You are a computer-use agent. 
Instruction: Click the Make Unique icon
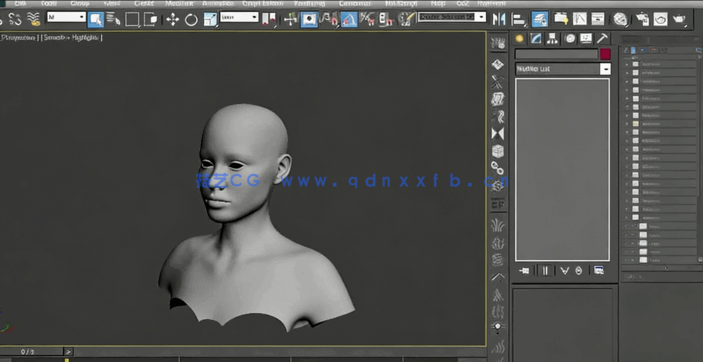564,270
